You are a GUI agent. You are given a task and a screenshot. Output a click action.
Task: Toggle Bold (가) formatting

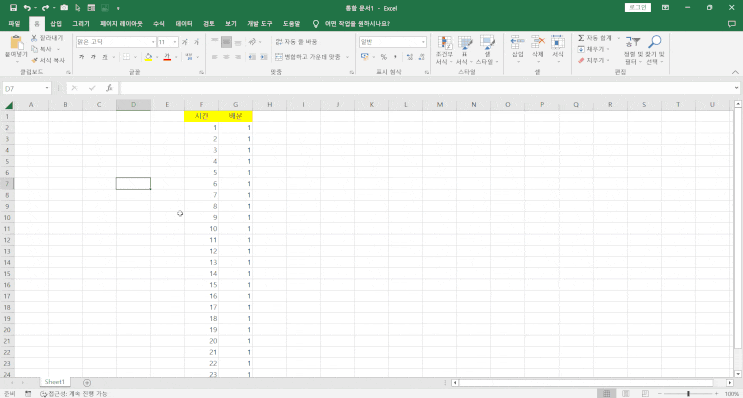point(82,57)
